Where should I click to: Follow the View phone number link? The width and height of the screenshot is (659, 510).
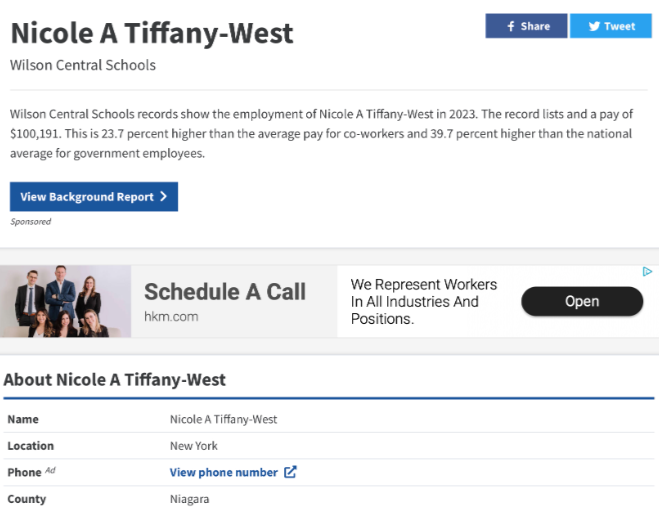(x=224, y=472)
